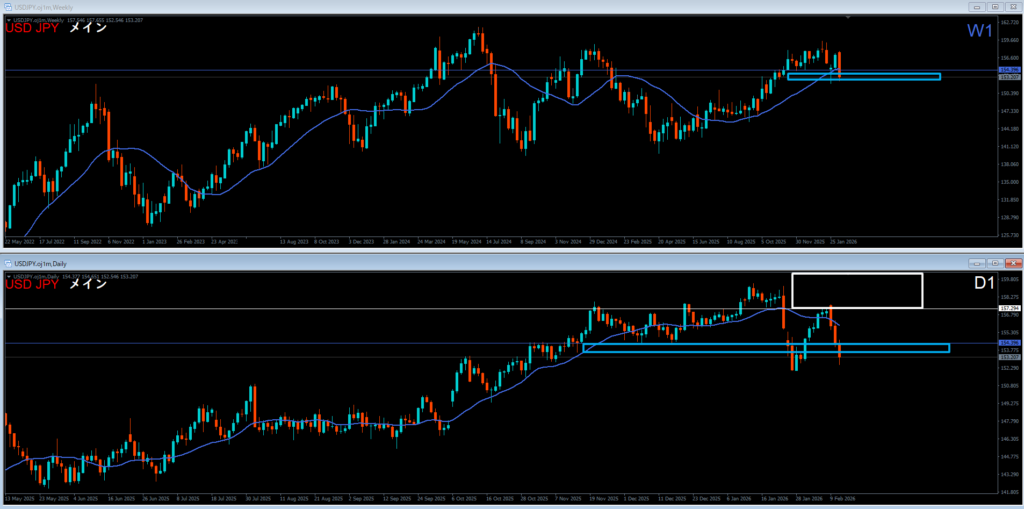Viewport: 1024px width, 509px height.
Task: Click the daily chart window's title bar icon
Action: point(7,262)
